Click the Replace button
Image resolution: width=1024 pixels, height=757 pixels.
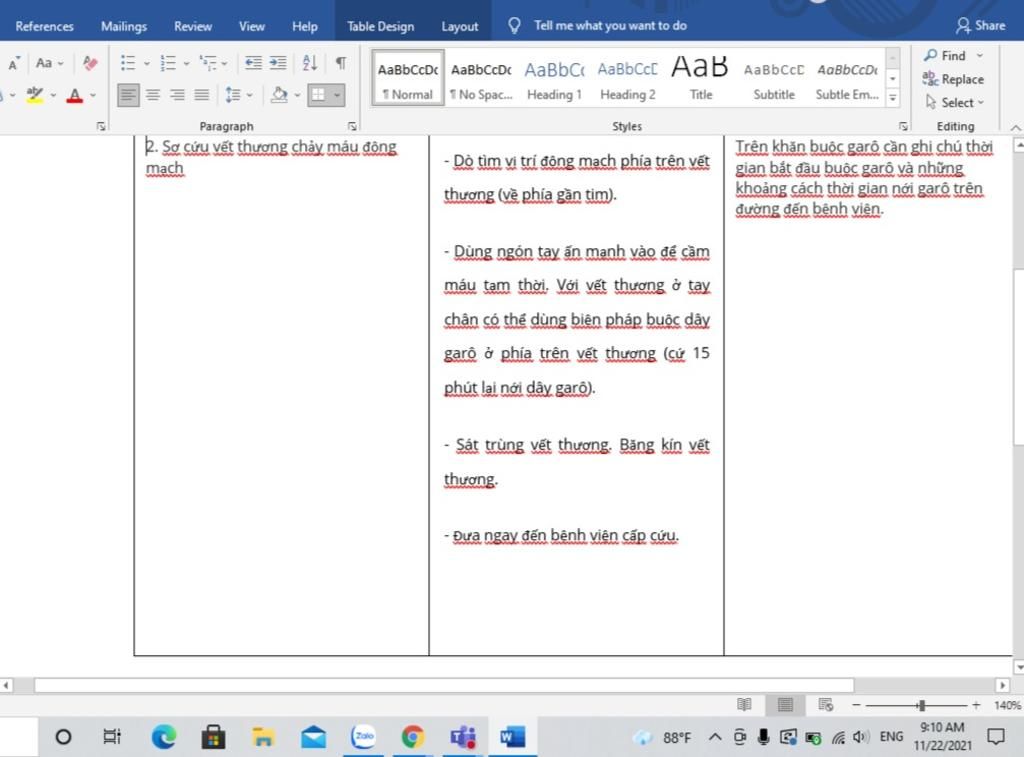pyautogui.click(x=953, y=79)
